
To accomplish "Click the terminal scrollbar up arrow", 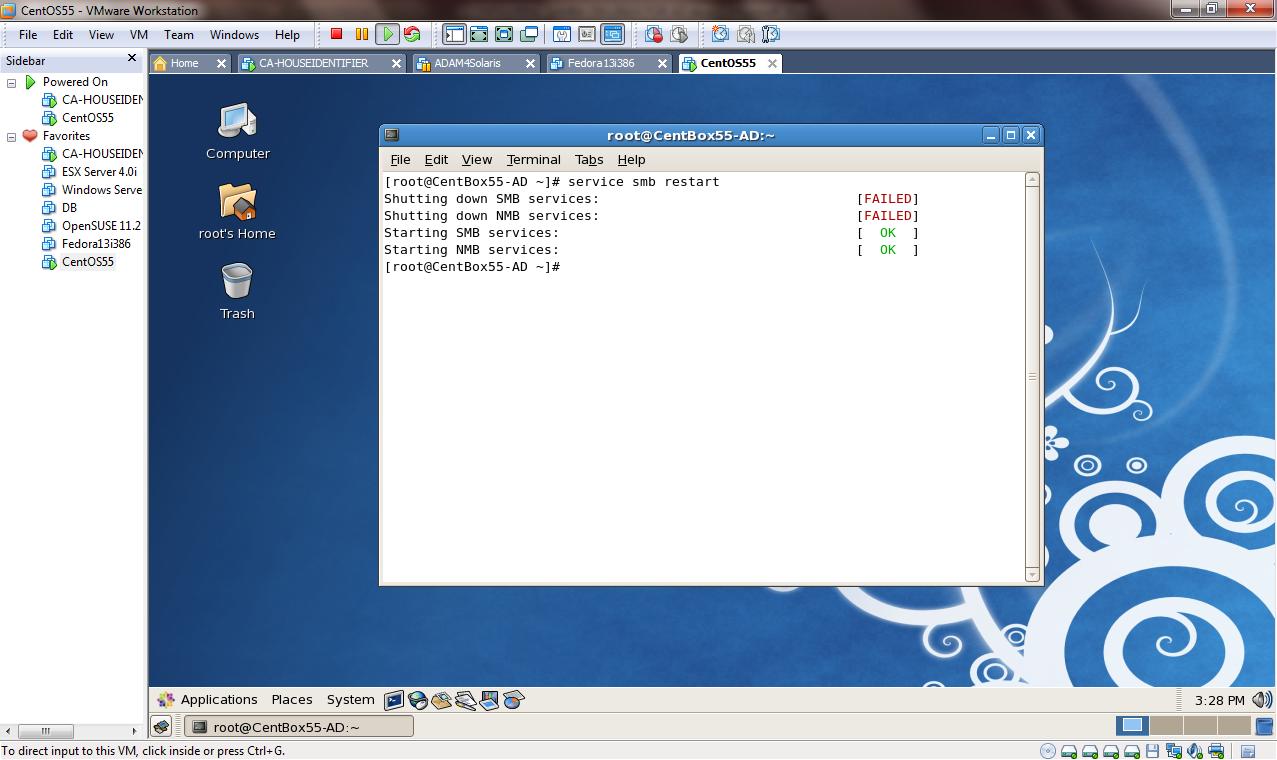I will 1033,180.
